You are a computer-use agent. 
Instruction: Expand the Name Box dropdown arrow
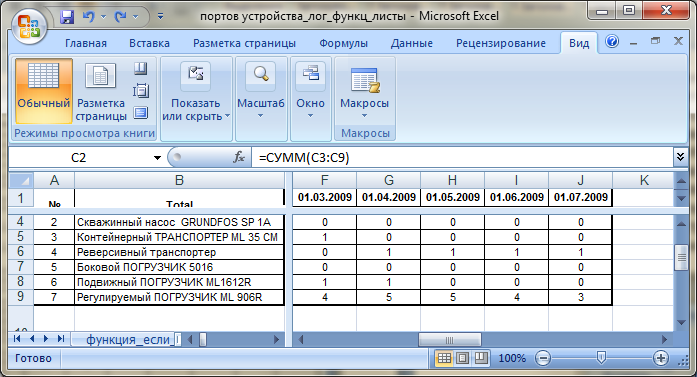[157, 157]
